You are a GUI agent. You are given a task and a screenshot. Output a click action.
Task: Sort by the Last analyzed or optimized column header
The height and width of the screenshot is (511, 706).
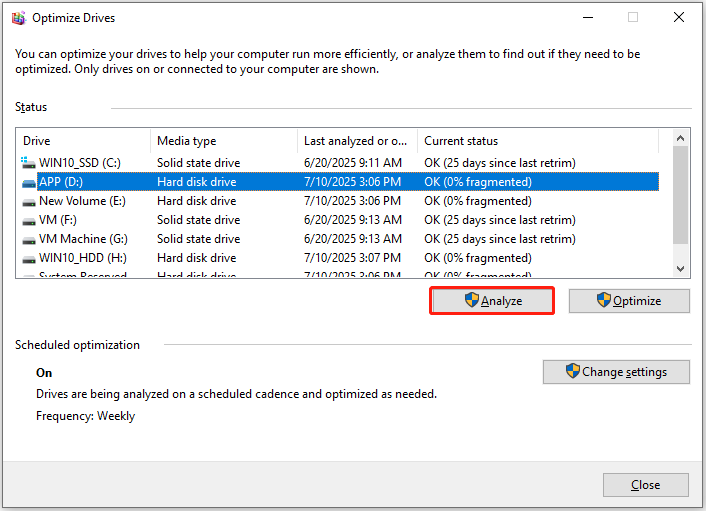[x=358, y=141]
